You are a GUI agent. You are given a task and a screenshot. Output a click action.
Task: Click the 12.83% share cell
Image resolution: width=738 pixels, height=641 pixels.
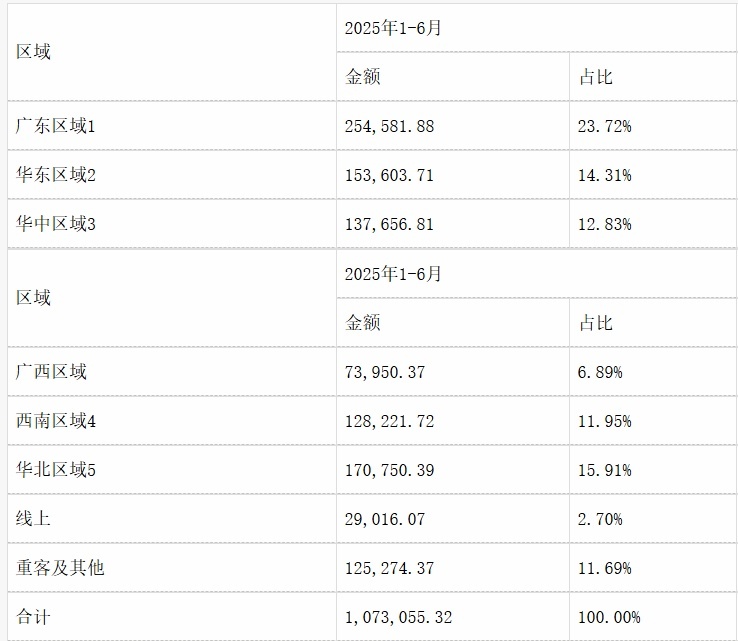click(605, 224)
